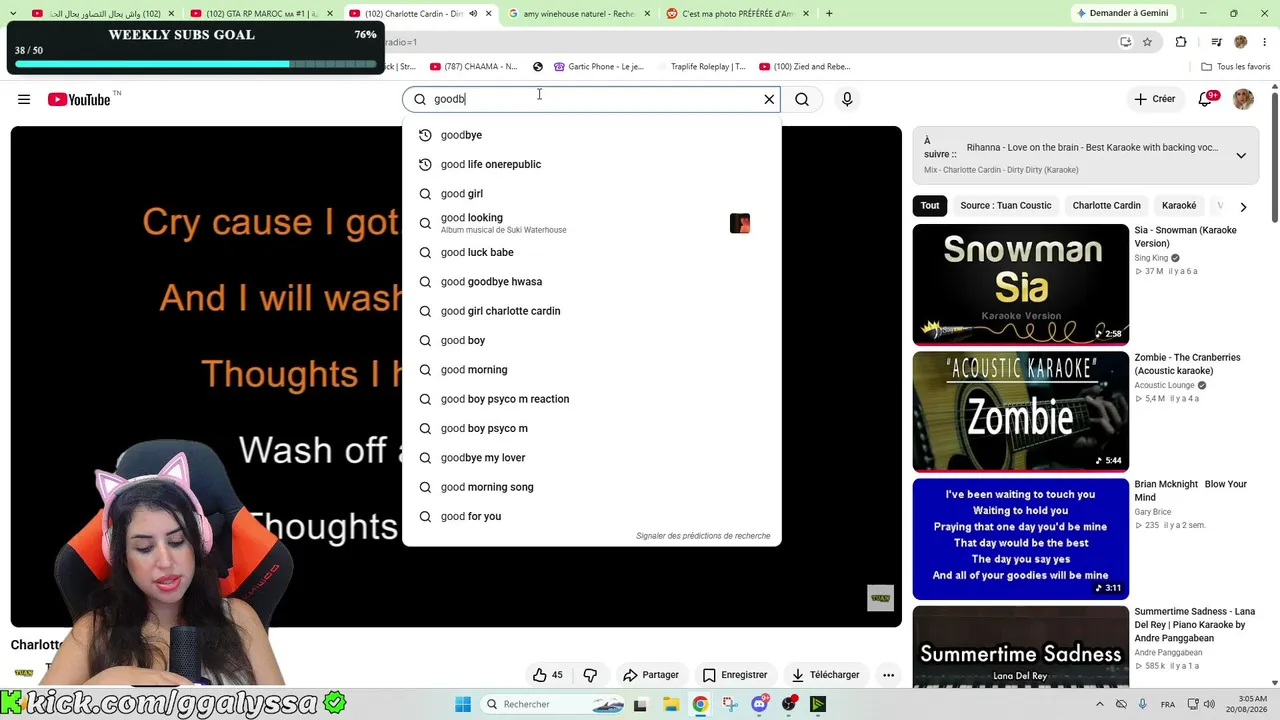The image size is (1280, 720).
Task: Open the Gartic Phone bookmark
Action: point(598,67)
